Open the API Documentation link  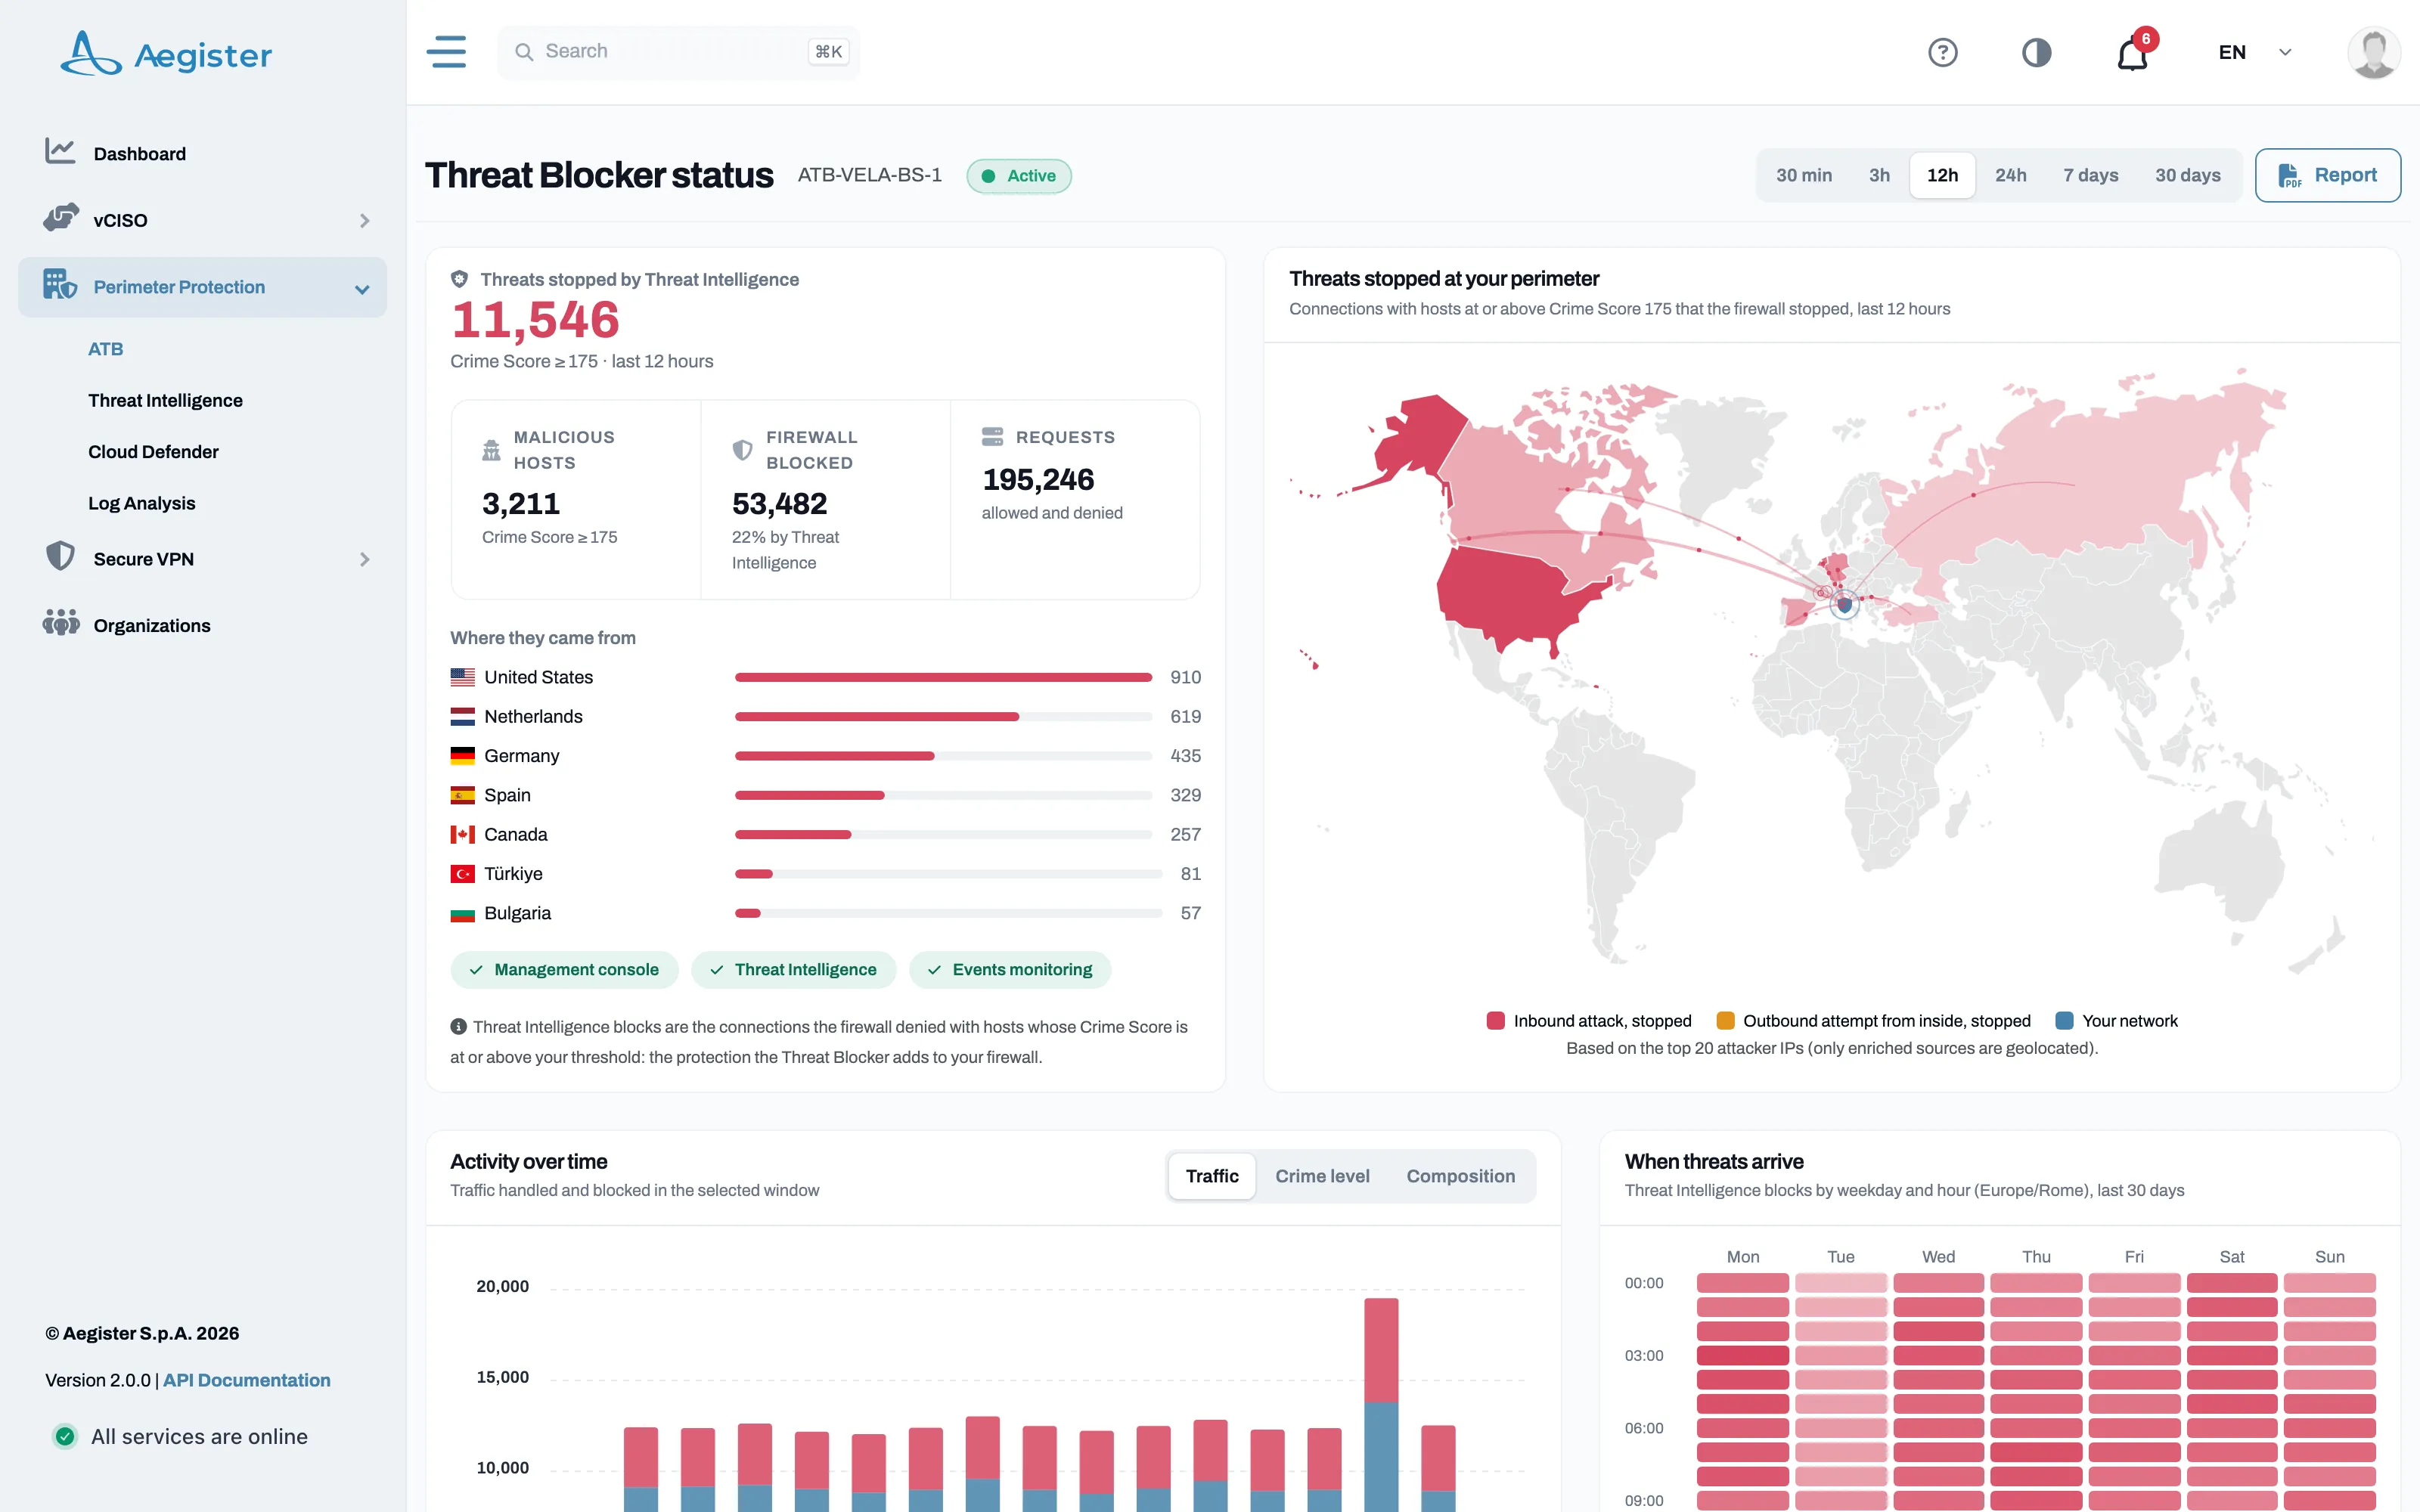(x=246, y=1380)
